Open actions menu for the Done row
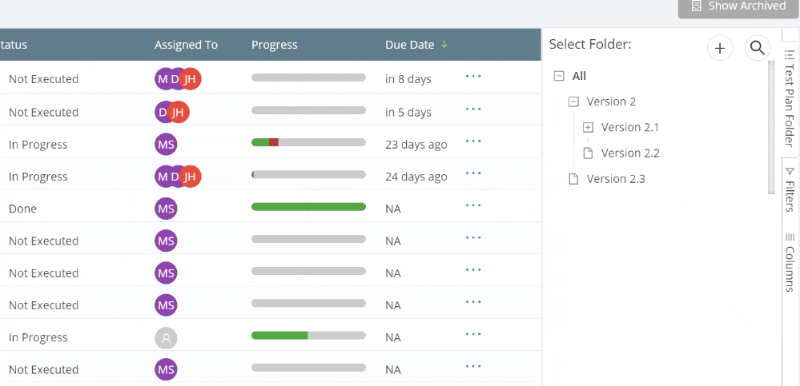800x386 pixels. [473, 205]
